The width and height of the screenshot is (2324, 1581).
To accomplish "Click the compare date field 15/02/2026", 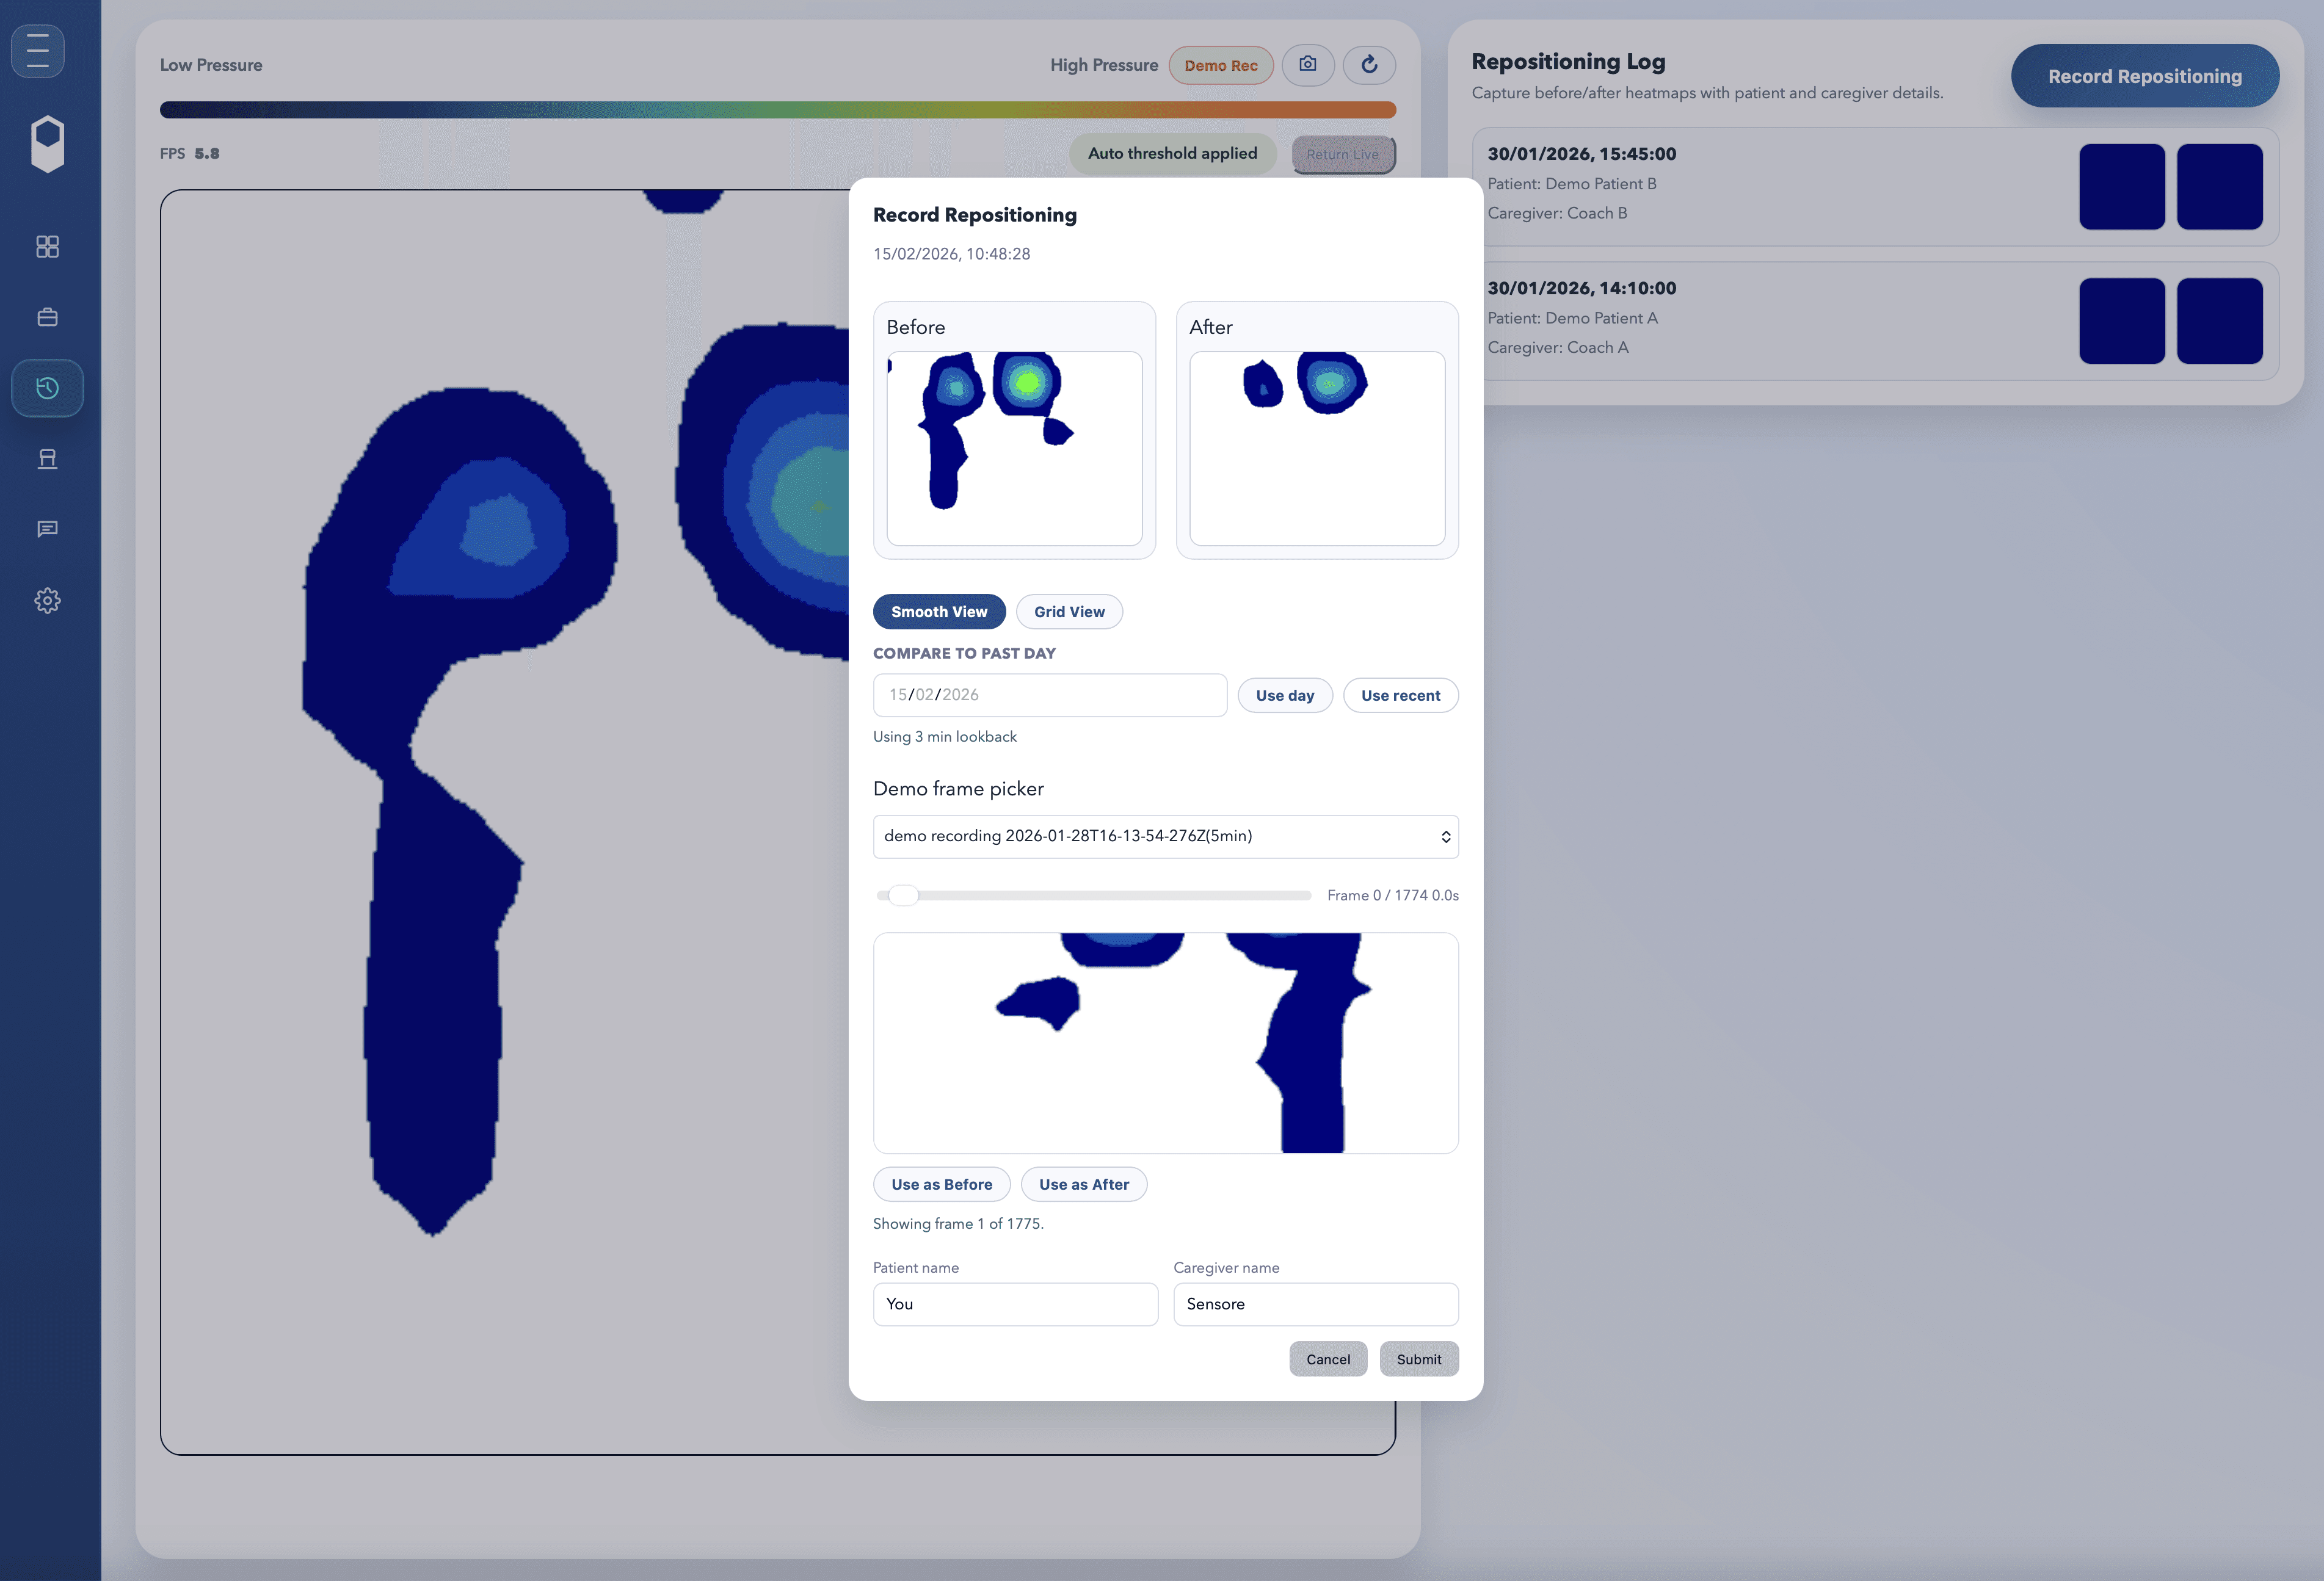I will coord(1049,695).
